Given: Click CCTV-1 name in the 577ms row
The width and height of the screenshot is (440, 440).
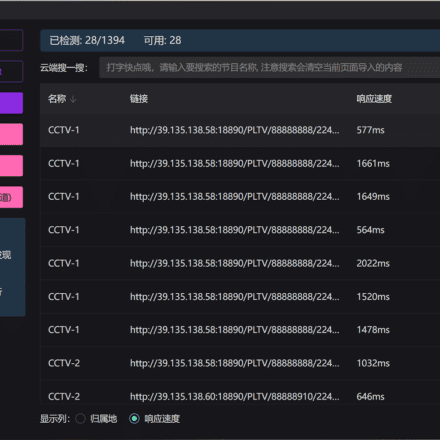Looking at the screenshot, I should pyautogui.click(x=64, y=130).
